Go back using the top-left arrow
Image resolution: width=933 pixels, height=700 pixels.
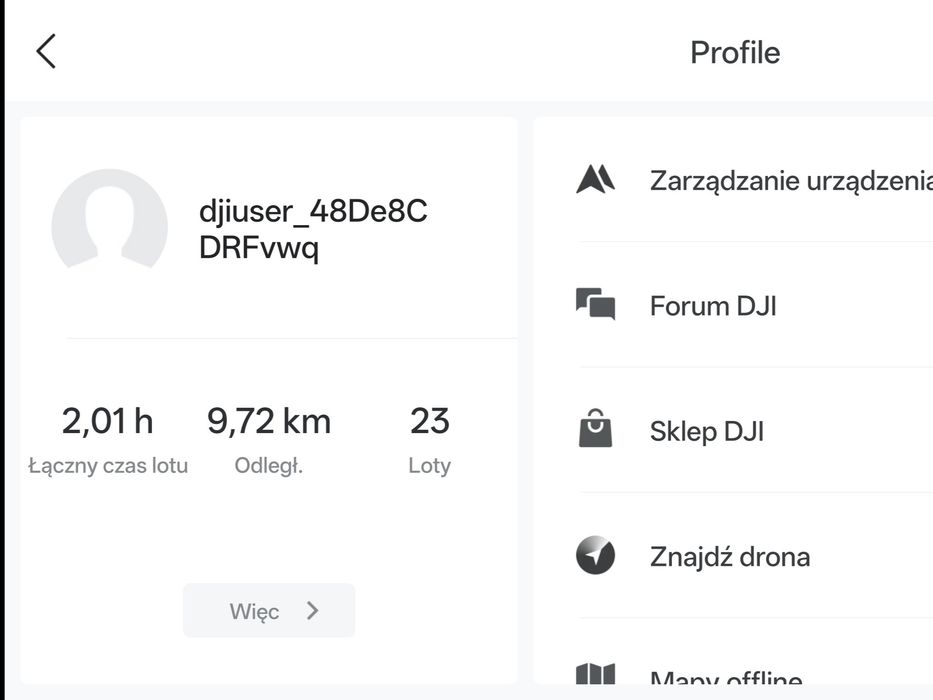pos(46,51)
